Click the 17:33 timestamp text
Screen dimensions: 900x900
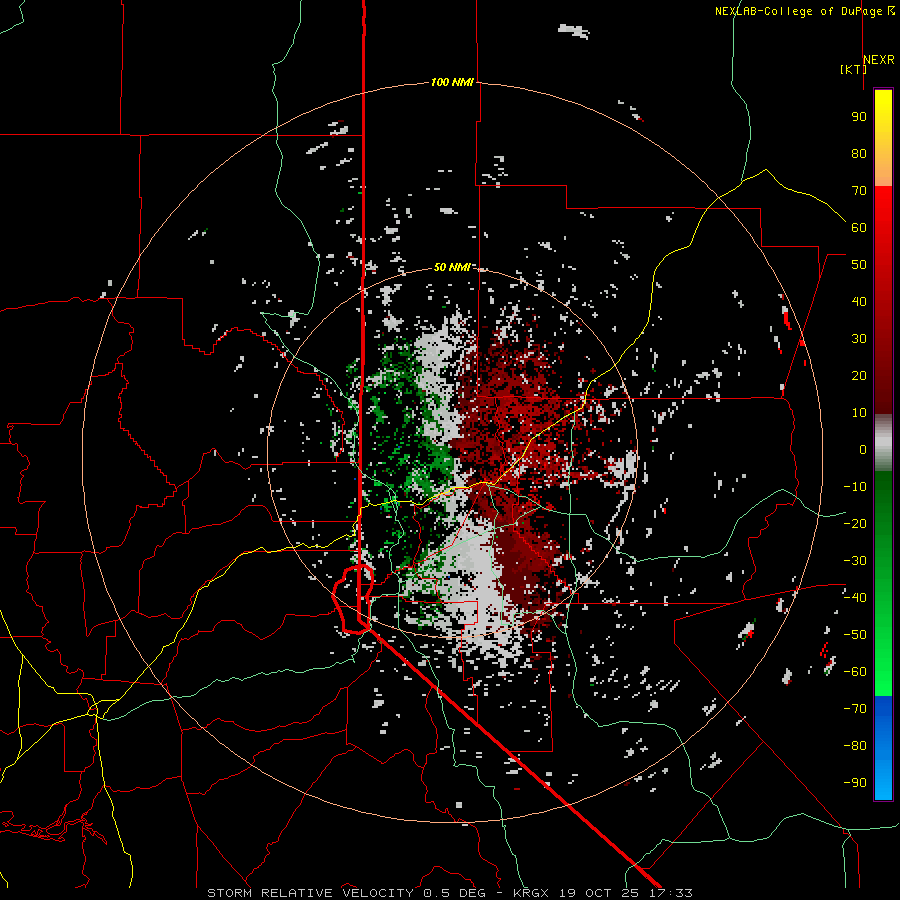tap(671, 893)
